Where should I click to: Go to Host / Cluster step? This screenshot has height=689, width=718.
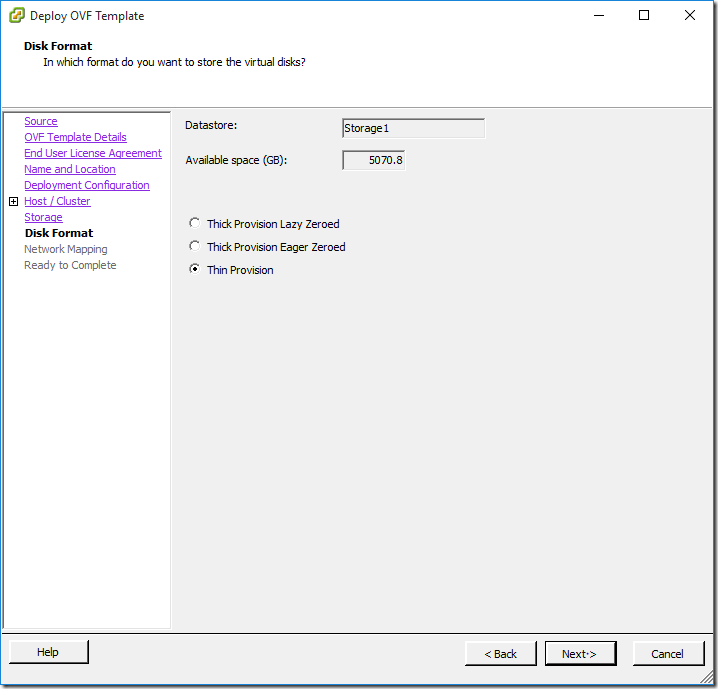(x=57, y=201)
